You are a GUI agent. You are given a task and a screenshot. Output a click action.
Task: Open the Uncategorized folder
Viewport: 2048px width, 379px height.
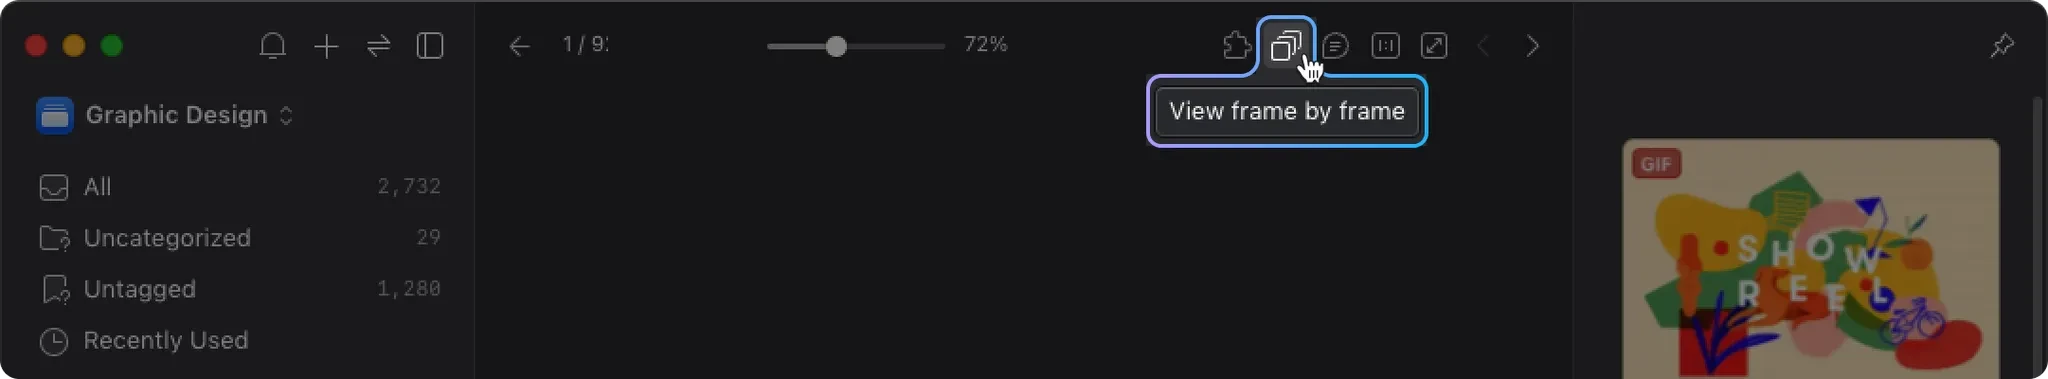tap(240, 238)
